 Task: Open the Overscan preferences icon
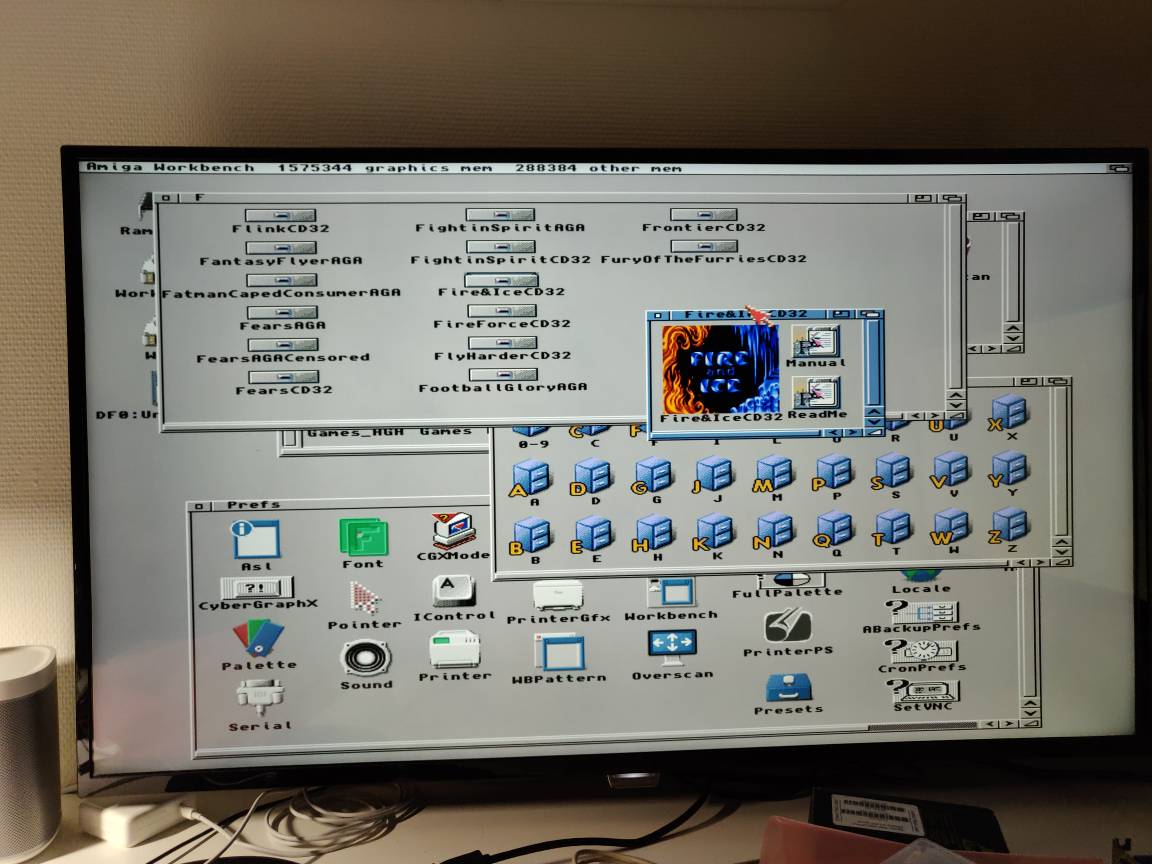click(x=672, y=648)
